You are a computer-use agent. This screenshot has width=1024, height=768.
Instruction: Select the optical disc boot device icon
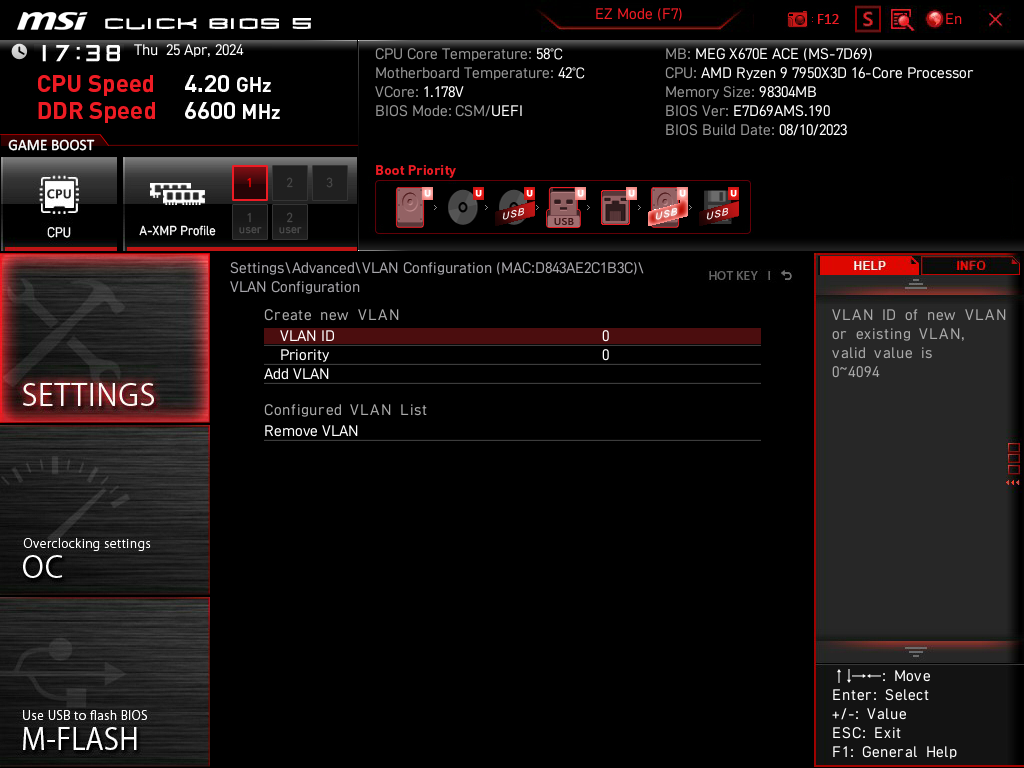(464, 207)
